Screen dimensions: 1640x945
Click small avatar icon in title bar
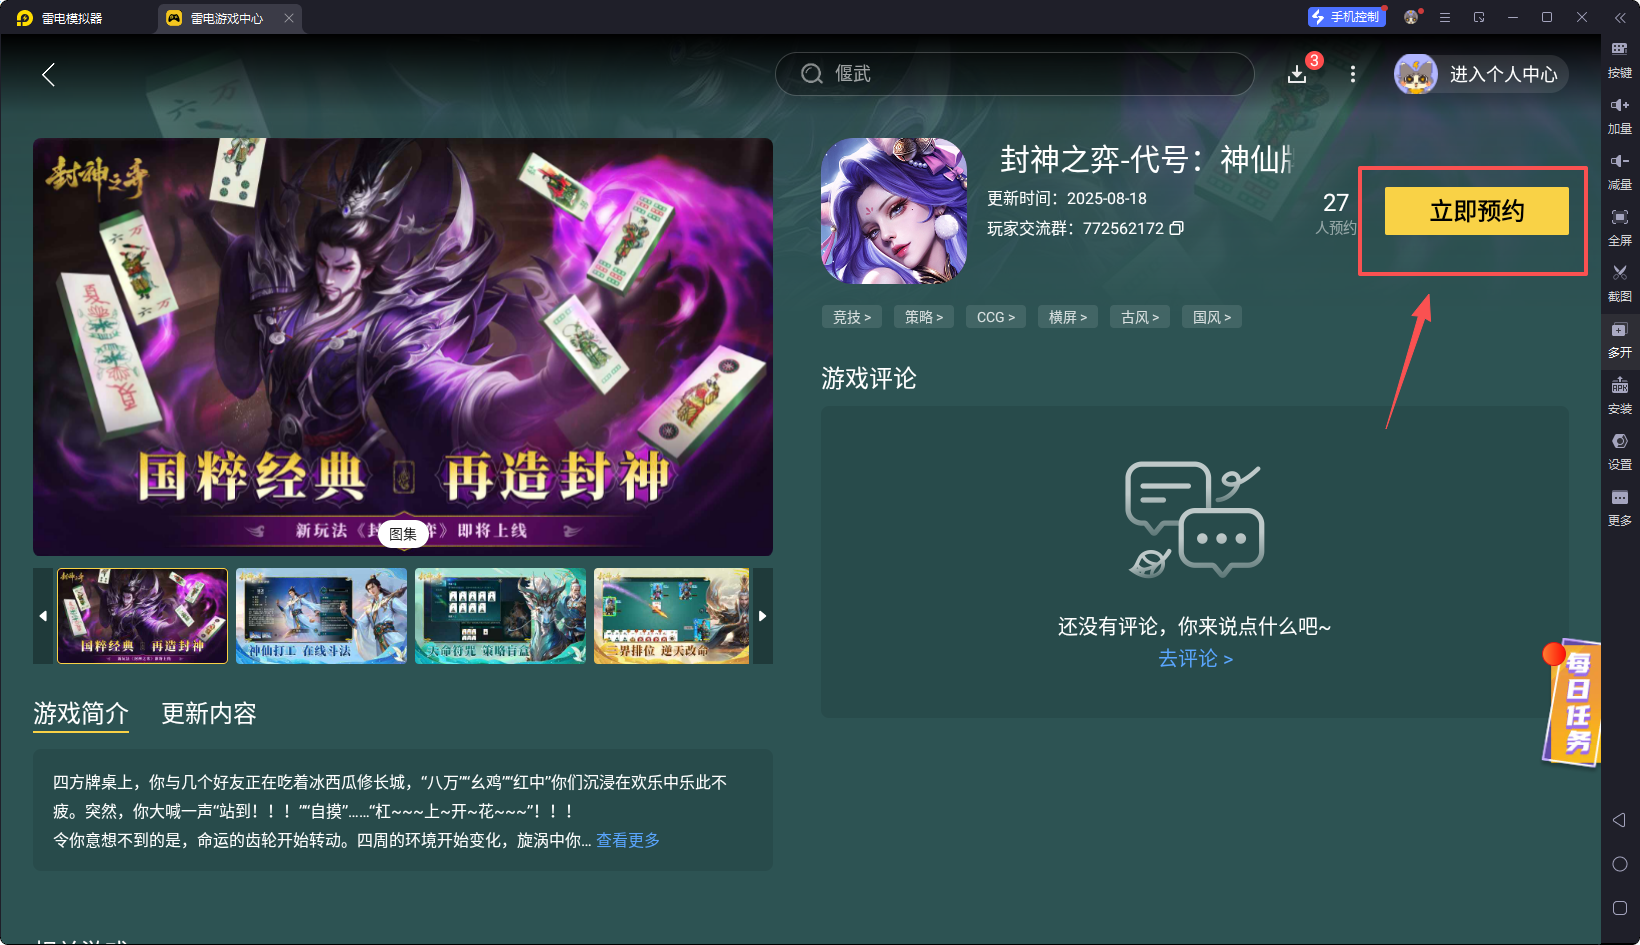click(x=1411, y=17)
